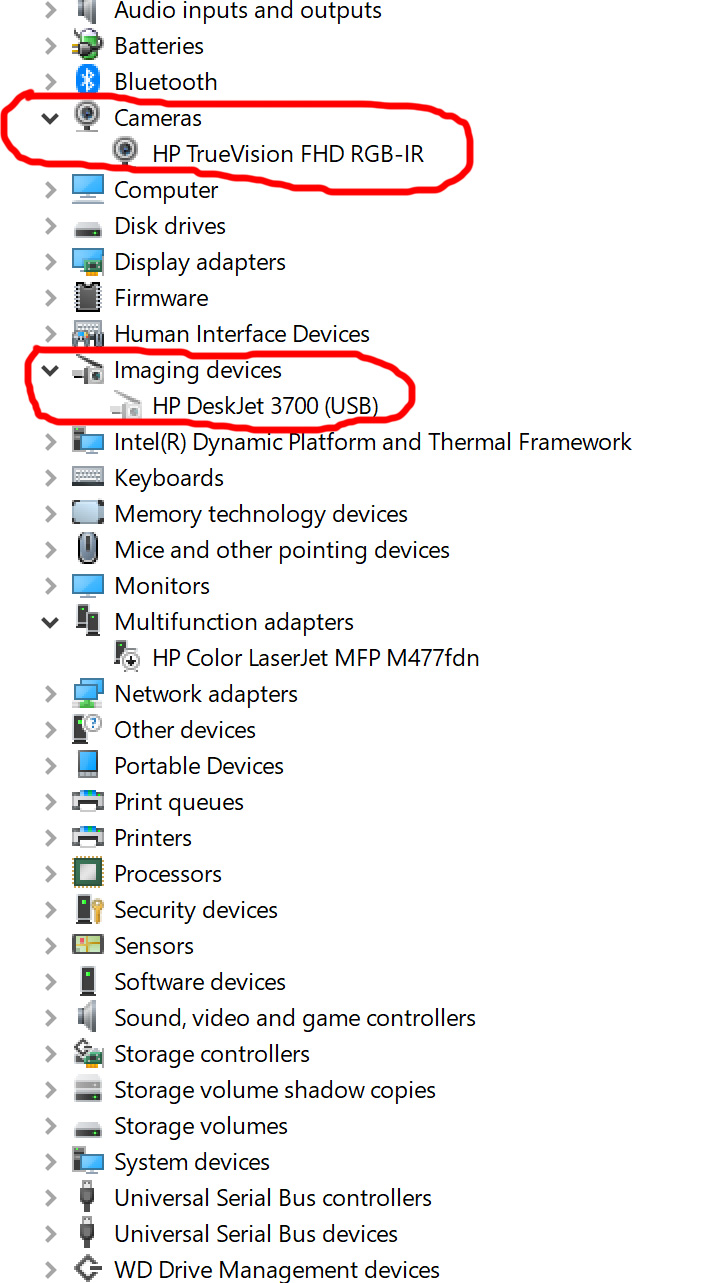The image size is (707, 1283).
Task: Select the HP Color LaserJet MFP M477fdn icon
Action: click(127, 657)
